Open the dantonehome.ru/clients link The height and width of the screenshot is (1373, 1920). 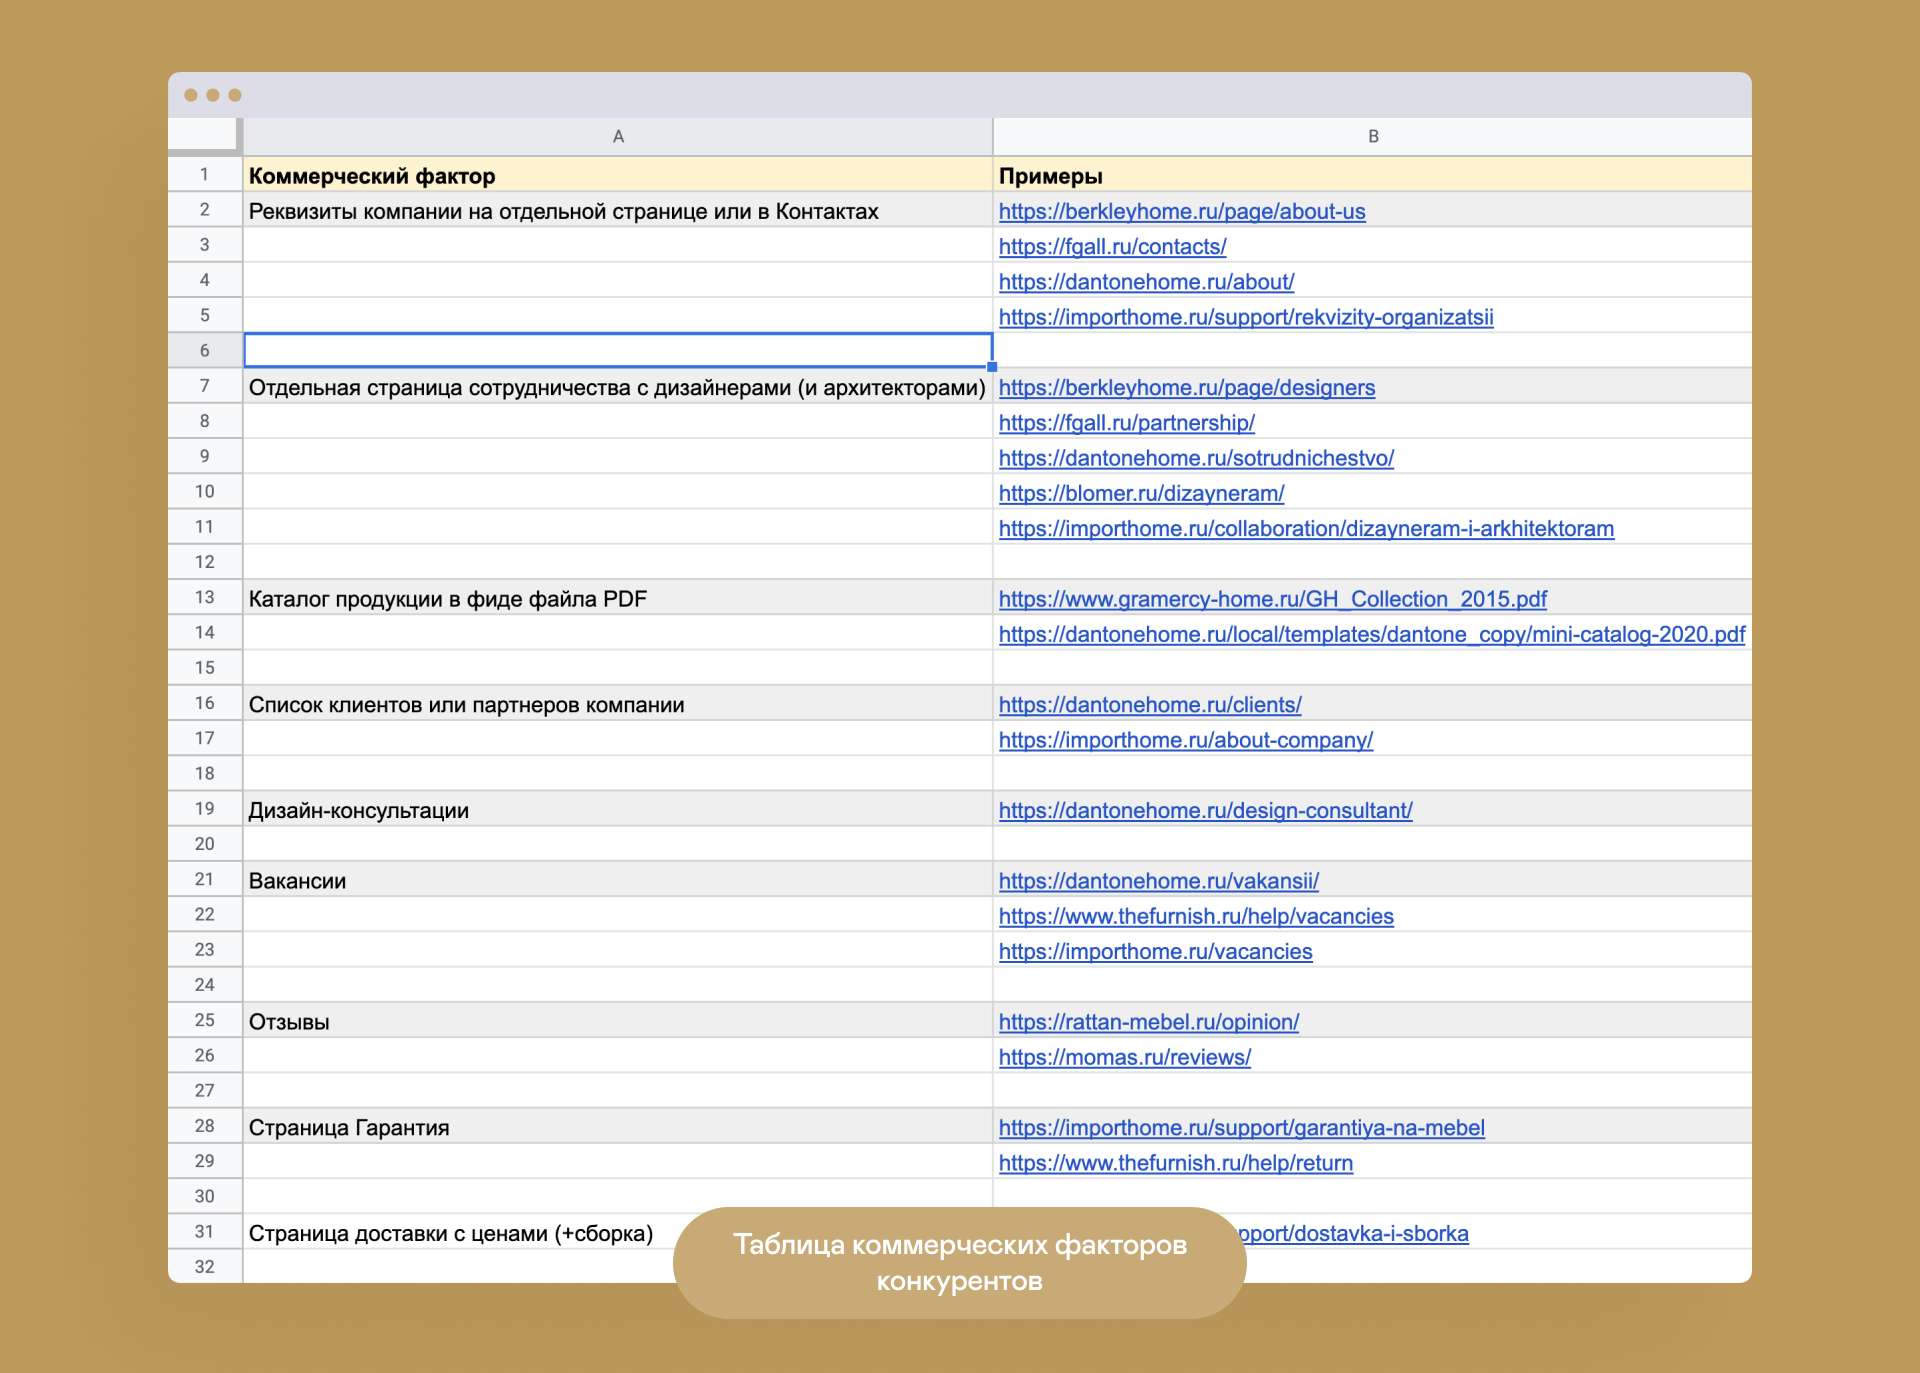(1150, 705)
